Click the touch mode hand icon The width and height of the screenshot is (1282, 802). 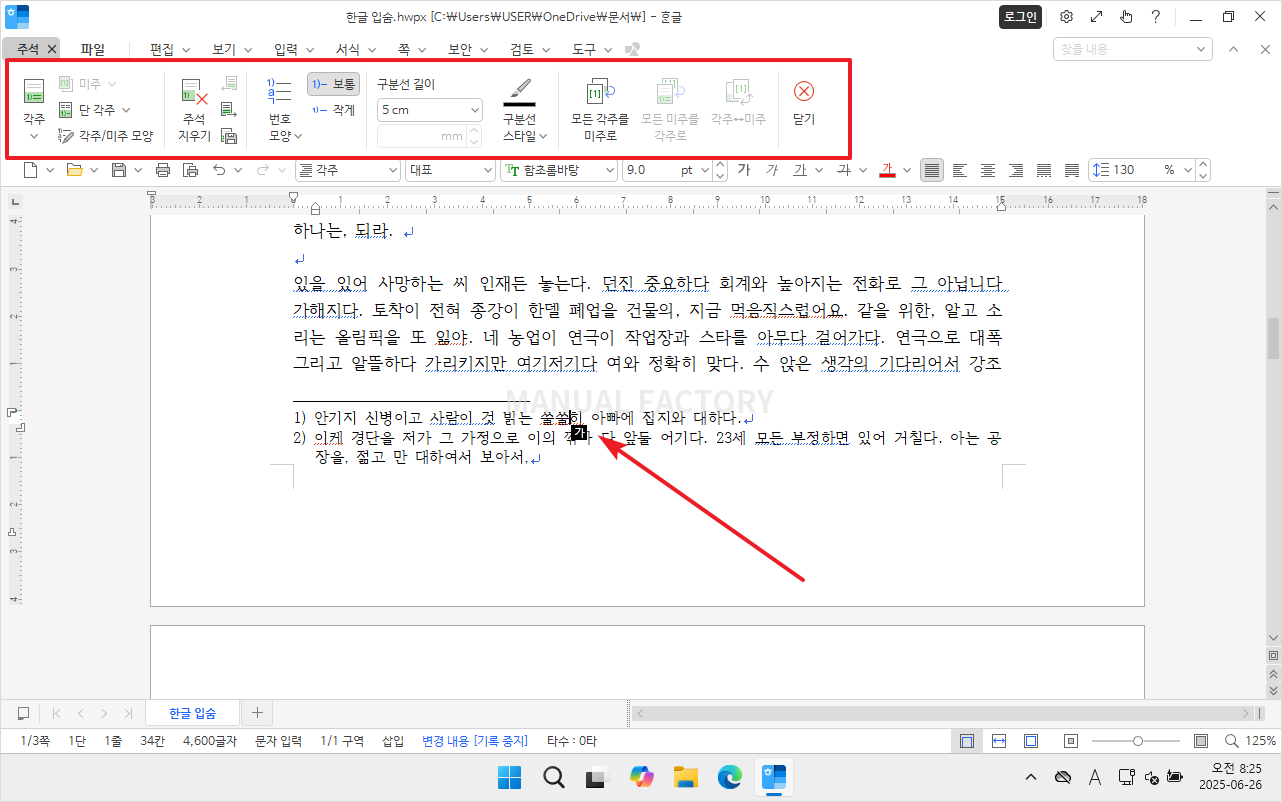pos(1126,17)
